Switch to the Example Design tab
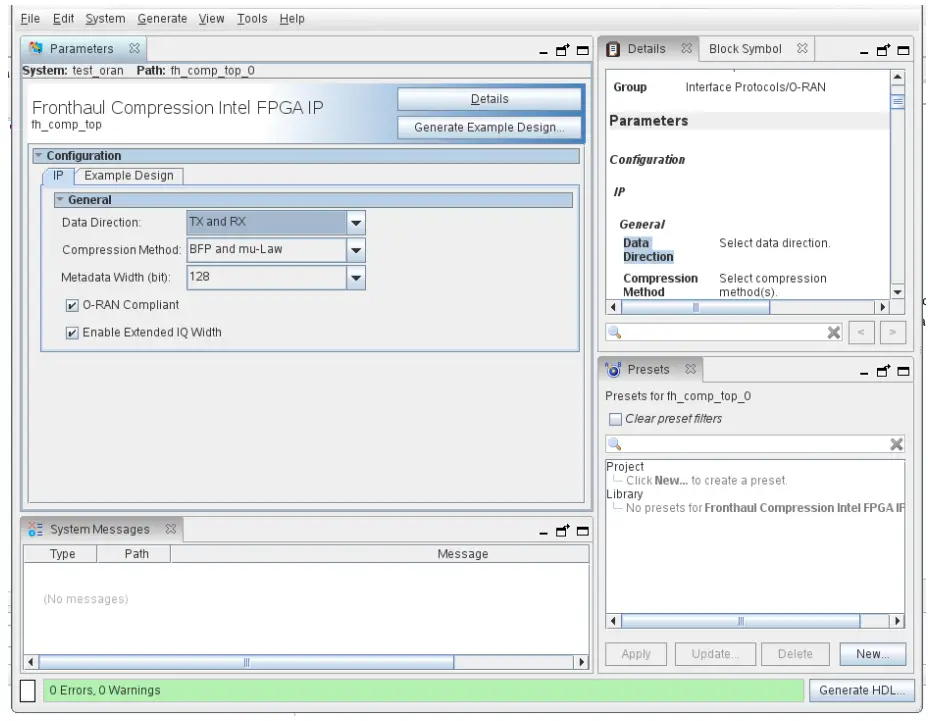 click(128, 175)
